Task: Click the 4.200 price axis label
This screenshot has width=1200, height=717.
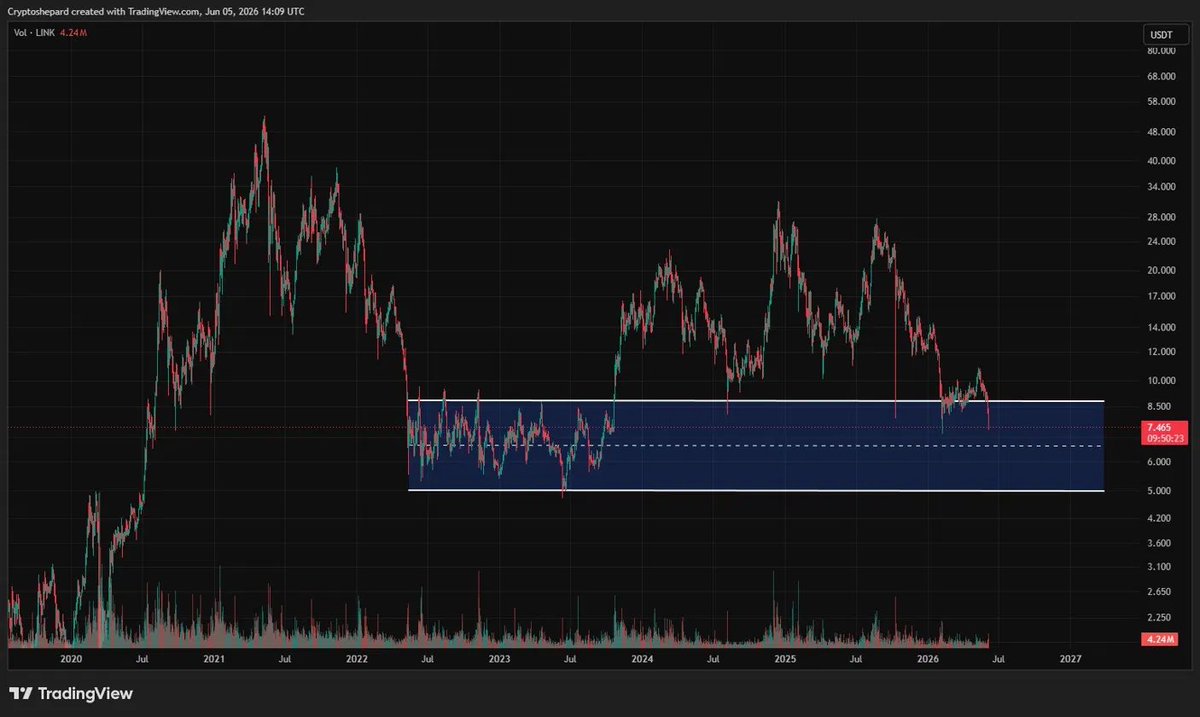Action: coord(1160,518)
